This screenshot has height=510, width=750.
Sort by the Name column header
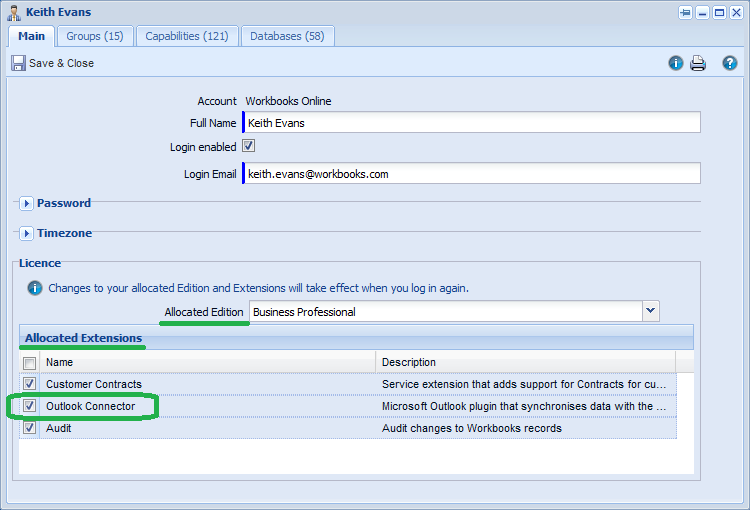coord(208,362)
